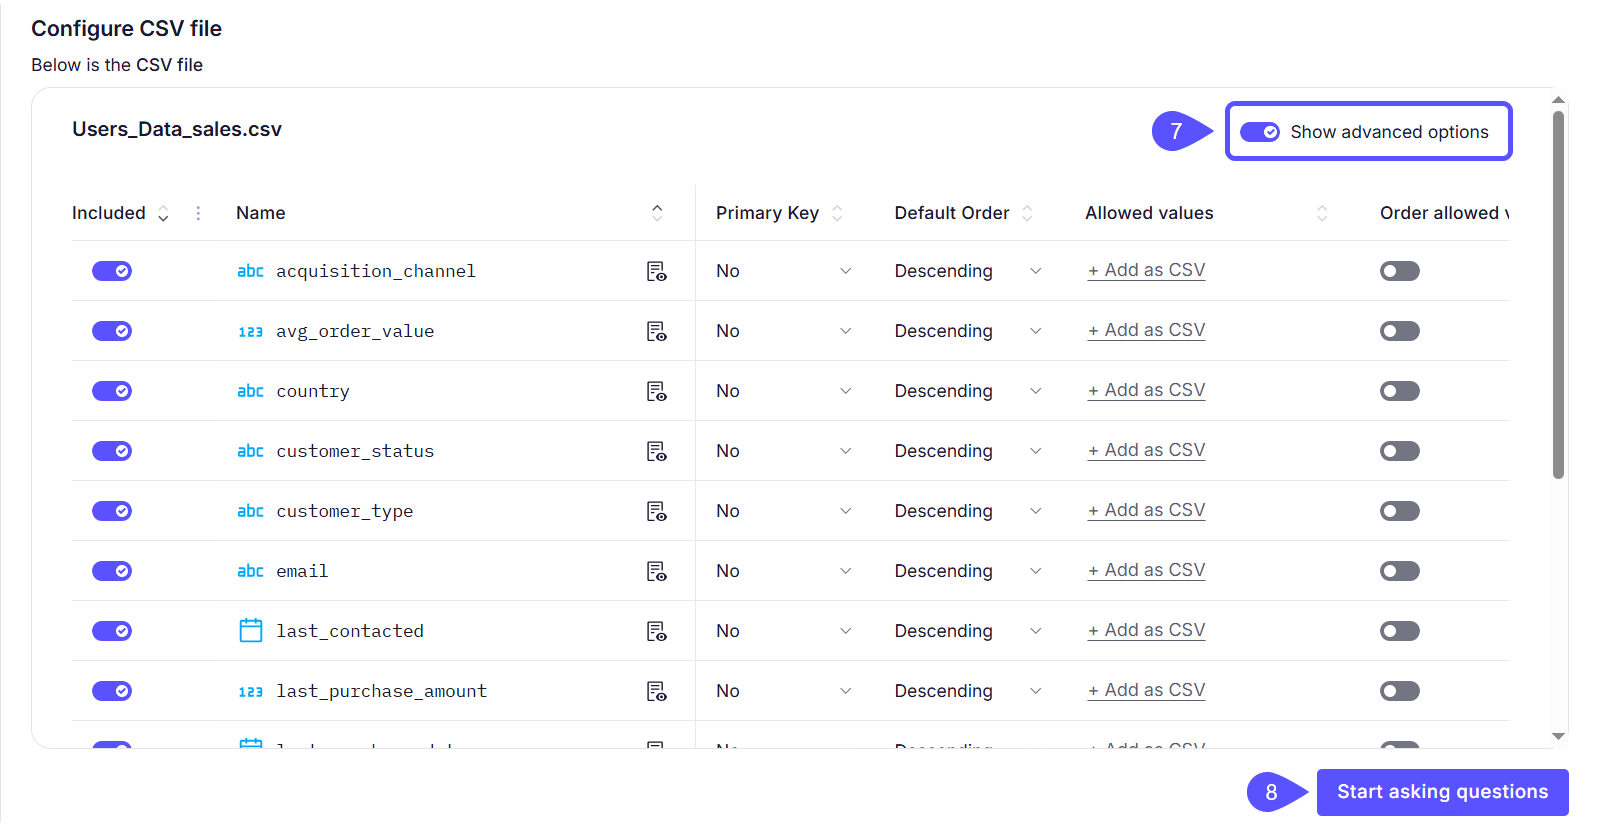1598x826 pixels.
Task: Sort by Included column arrows
Action: tap(163, 213)
